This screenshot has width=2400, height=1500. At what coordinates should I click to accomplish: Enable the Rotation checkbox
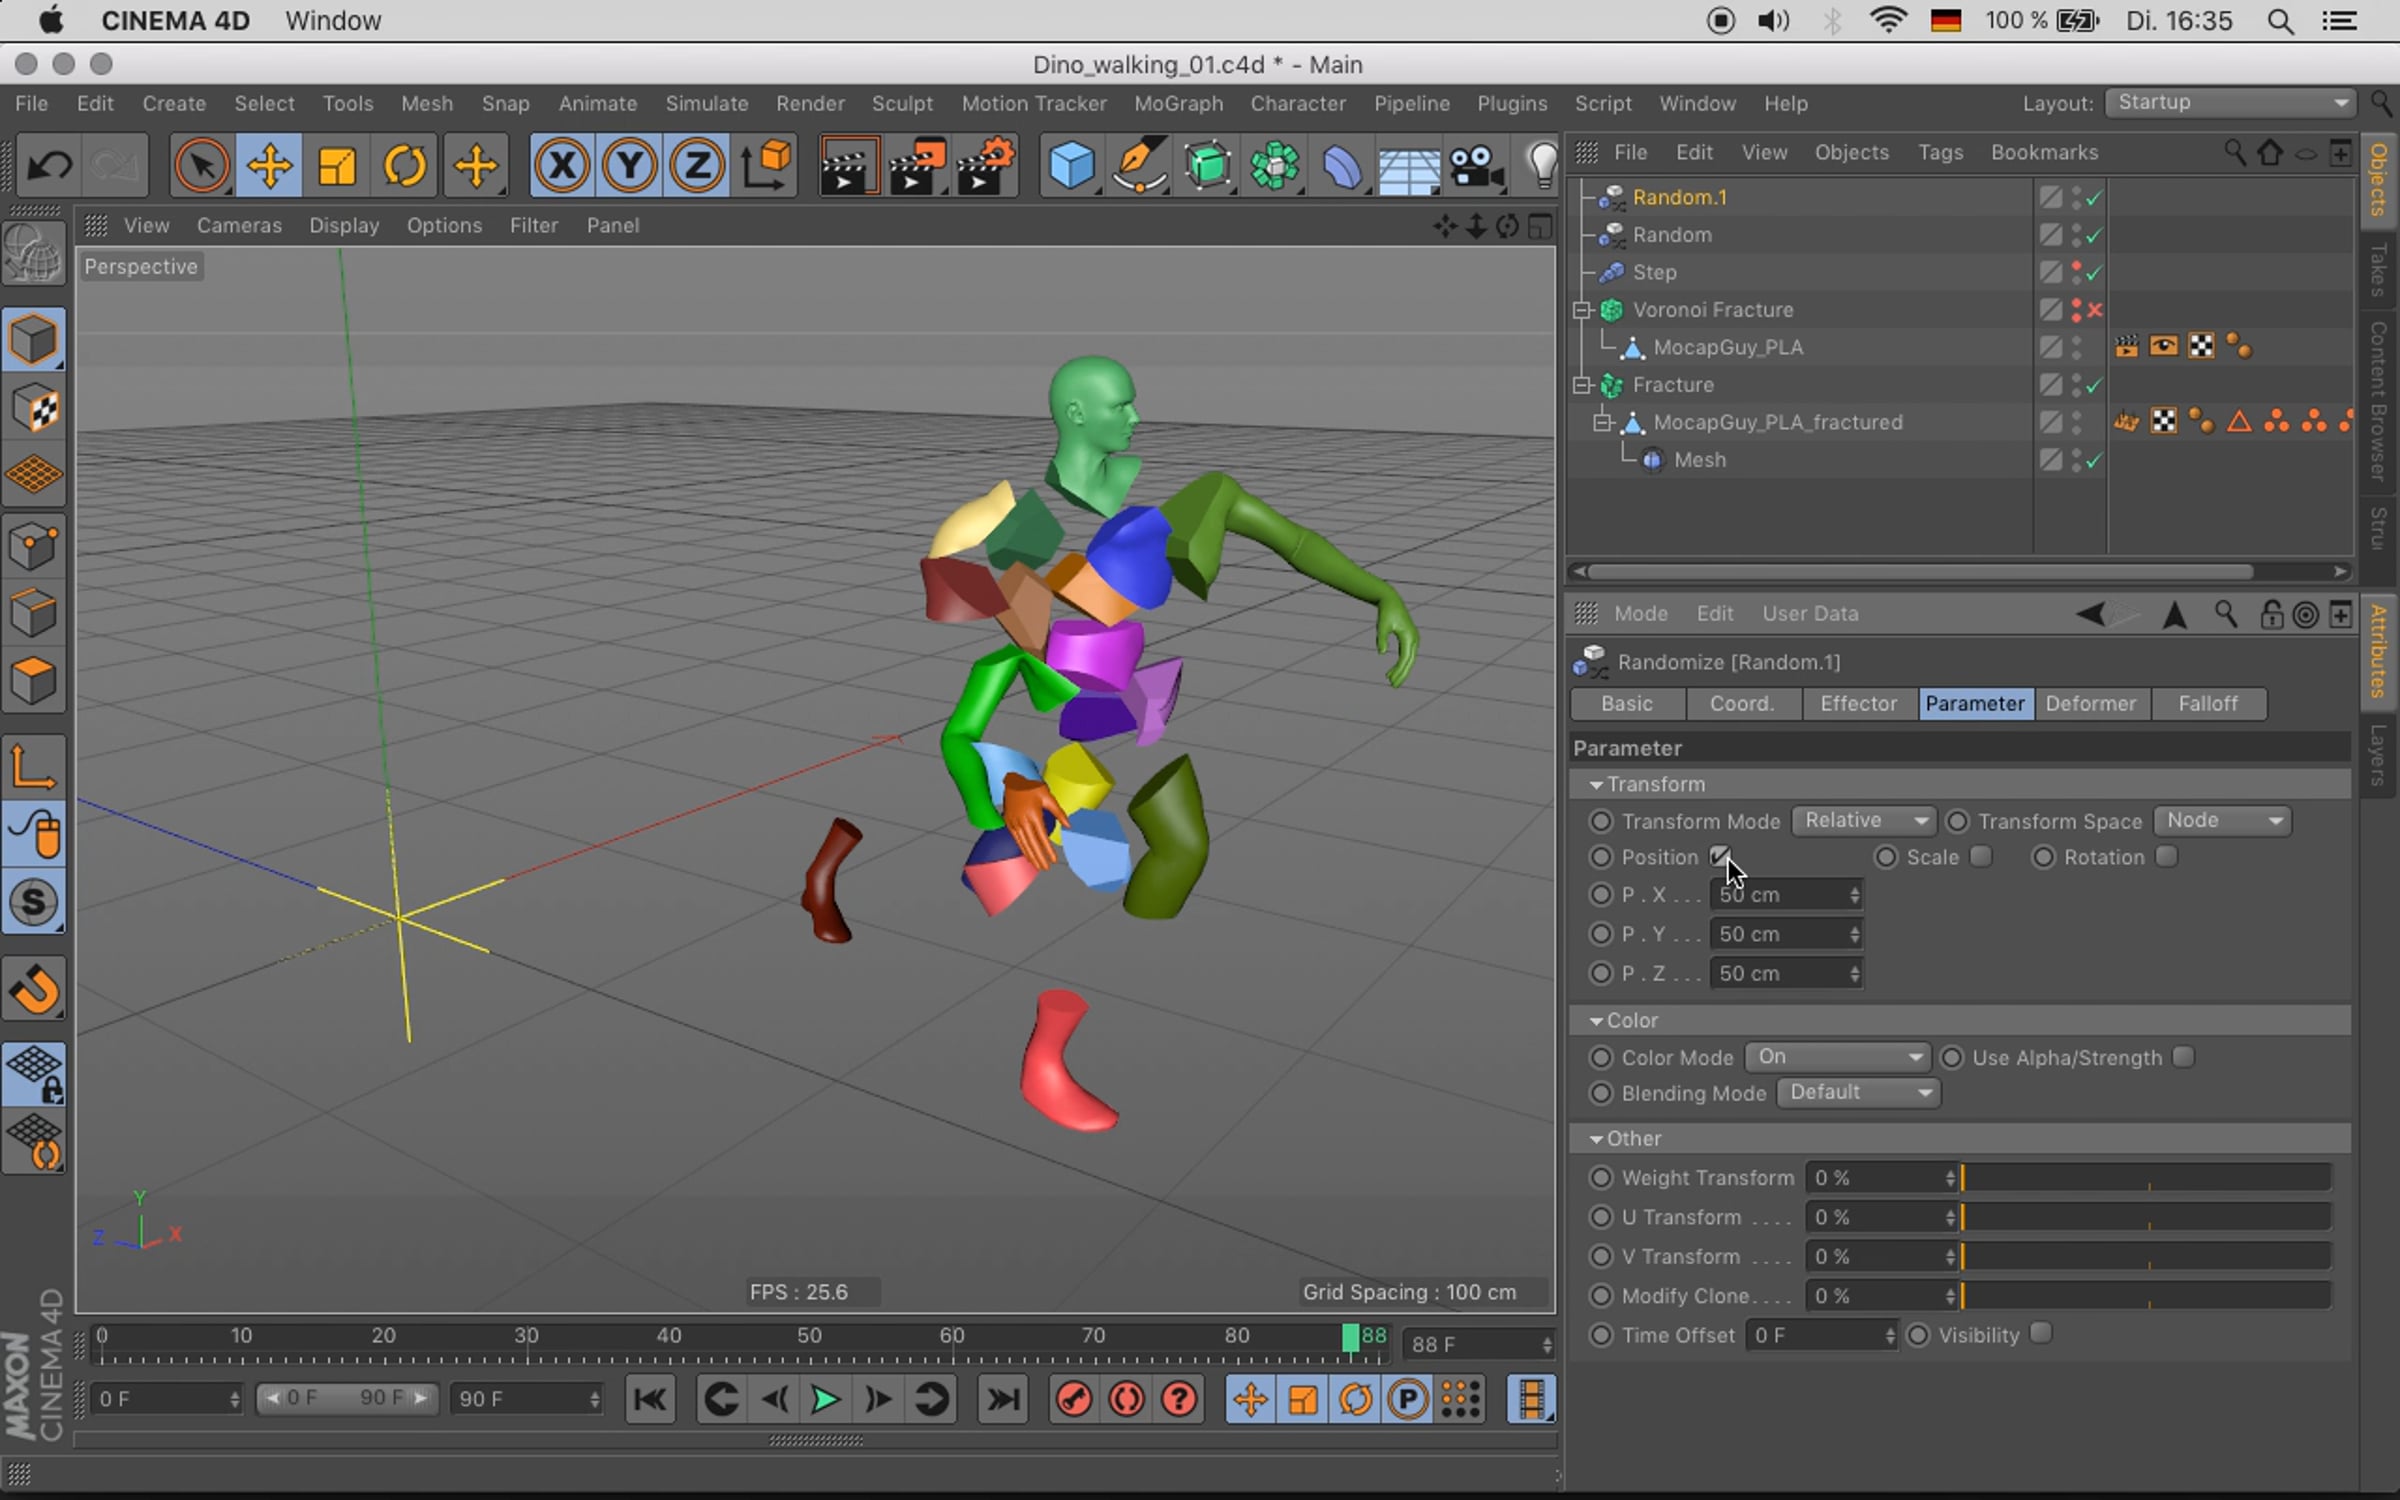[x=2166, y=857]
